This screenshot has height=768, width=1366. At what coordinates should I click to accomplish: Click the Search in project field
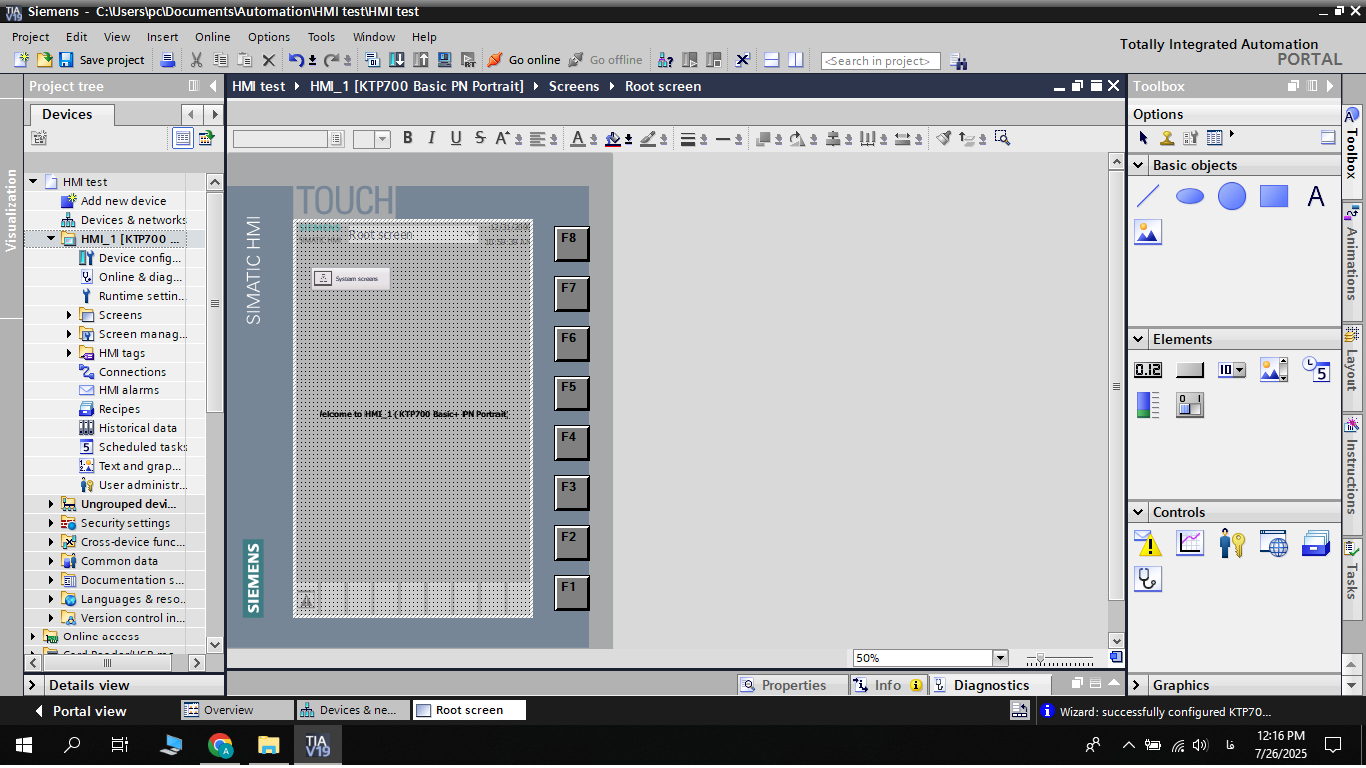coord(881,61)
